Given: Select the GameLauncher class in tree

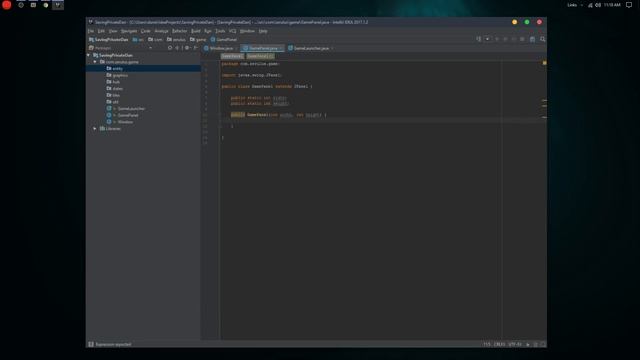Looking at the screenshot, I should tap(126, 109).
